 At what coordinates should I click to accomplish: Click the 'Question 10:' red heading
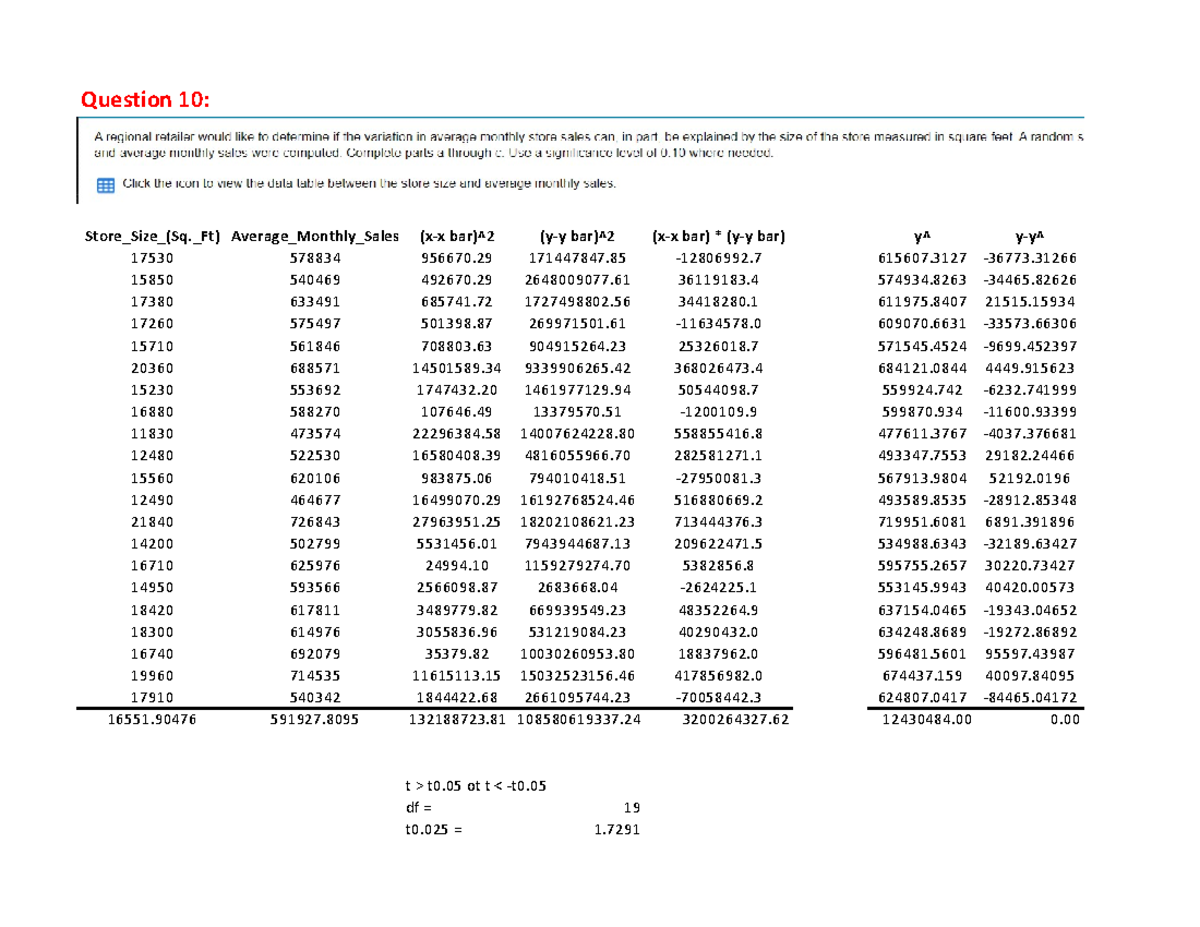pos(145,99)
